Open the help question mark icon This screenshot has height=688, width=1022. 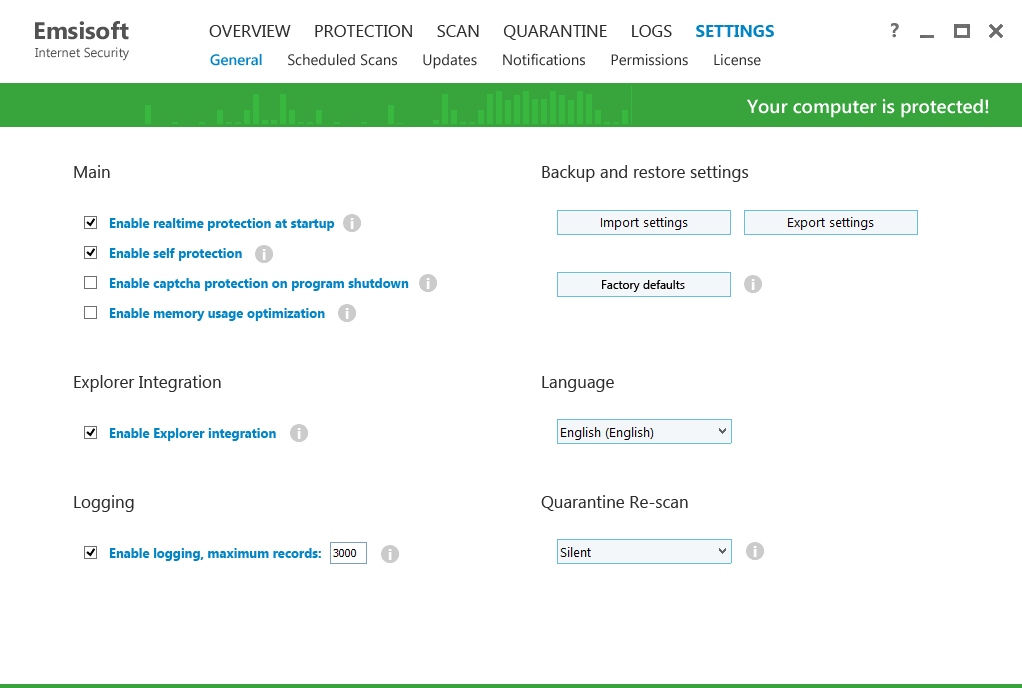(893, 30)
